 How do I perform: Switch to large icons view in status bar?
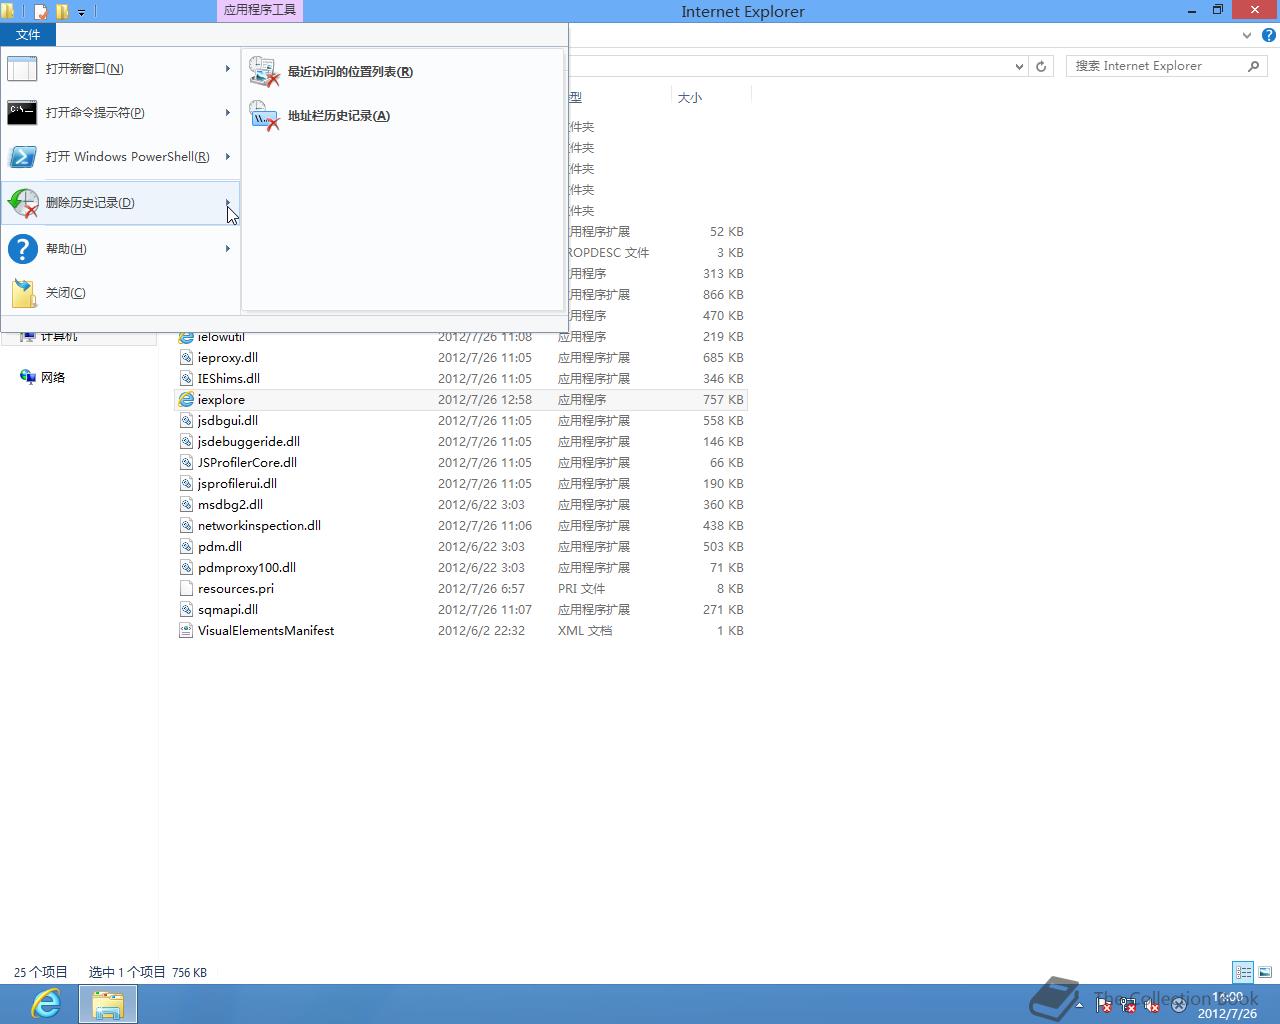1265,972
